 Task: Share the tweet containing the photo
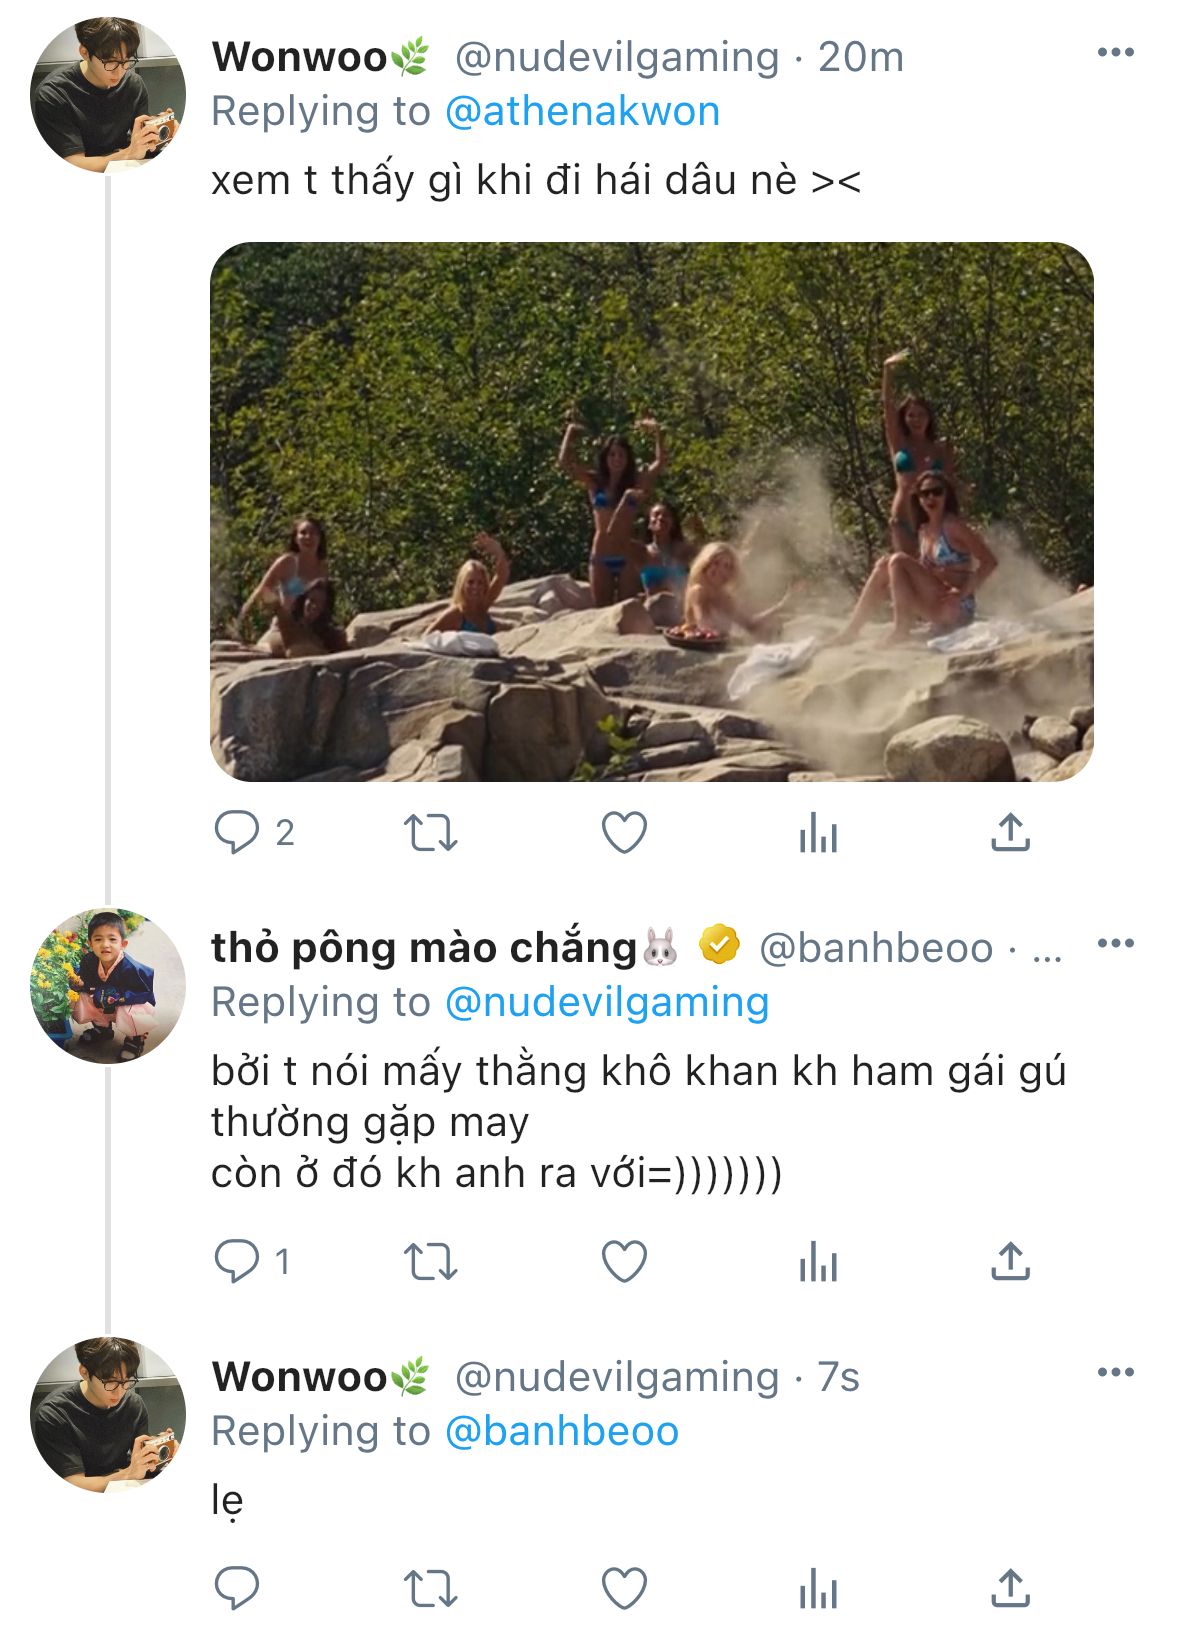coord(1010,833)
